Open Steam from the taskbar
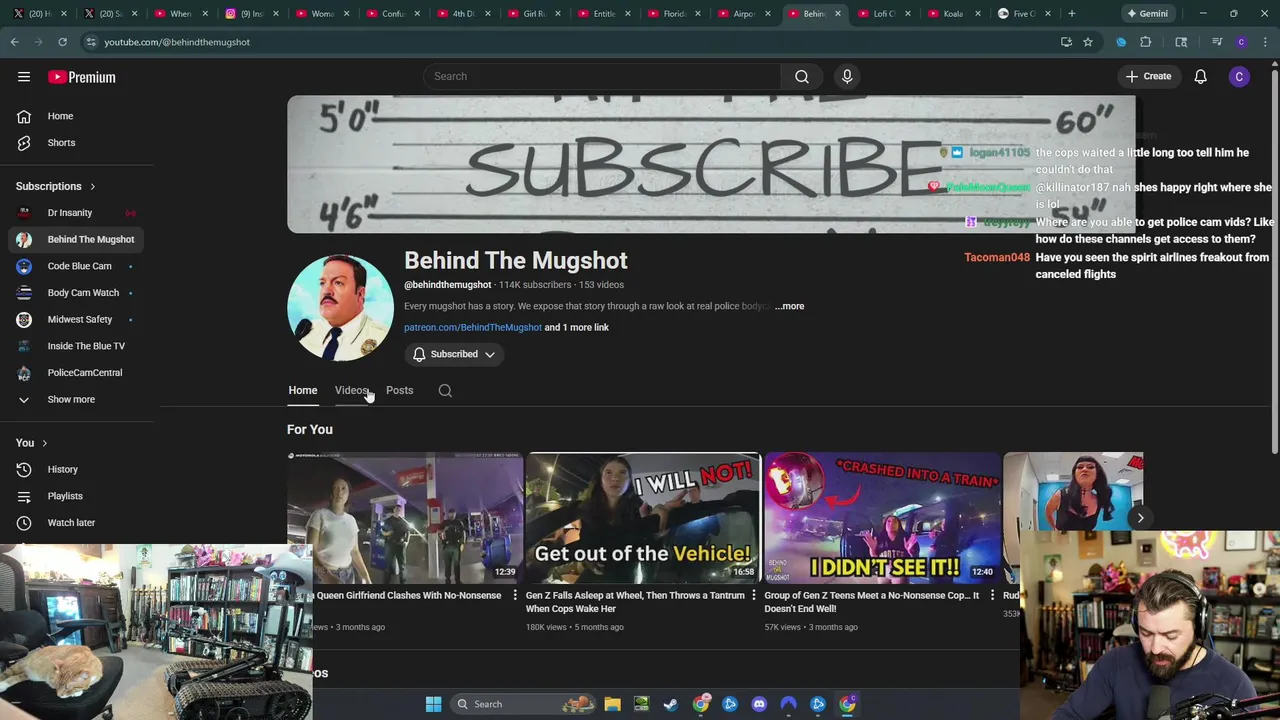 point(670,704)
